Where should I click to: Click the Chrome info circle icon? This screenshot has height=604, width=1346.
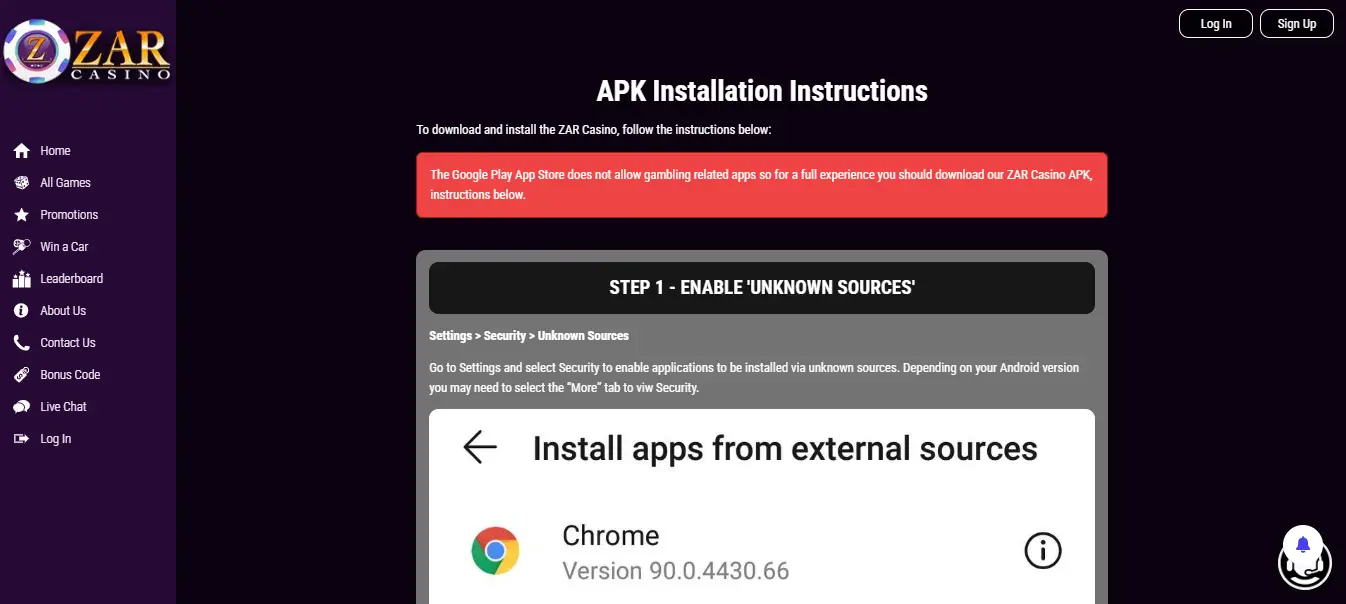(x=1043, y=551)
